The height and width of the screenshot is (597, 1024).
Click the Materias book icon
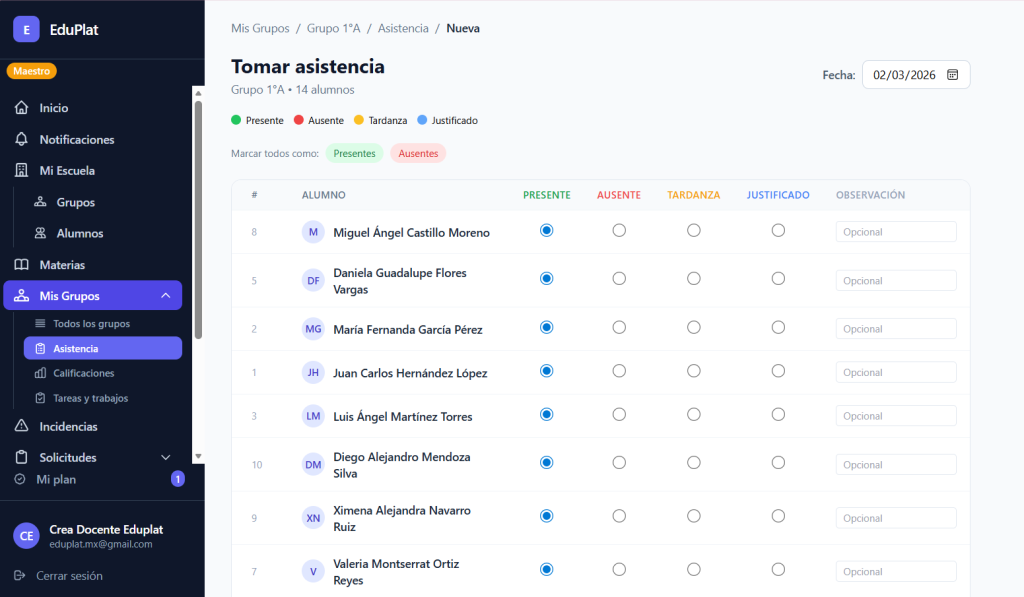point(21,265)
